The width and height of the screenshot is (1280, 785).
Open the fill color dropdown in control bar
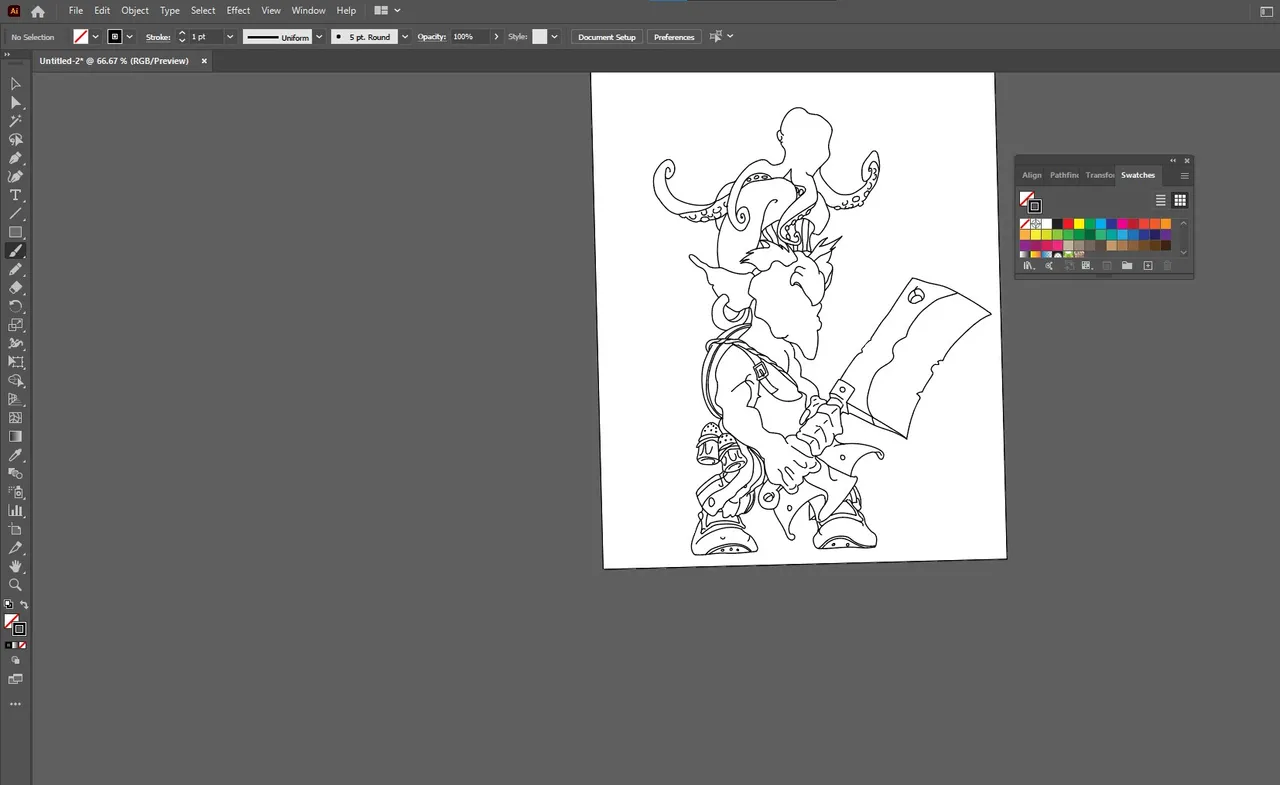96,37
